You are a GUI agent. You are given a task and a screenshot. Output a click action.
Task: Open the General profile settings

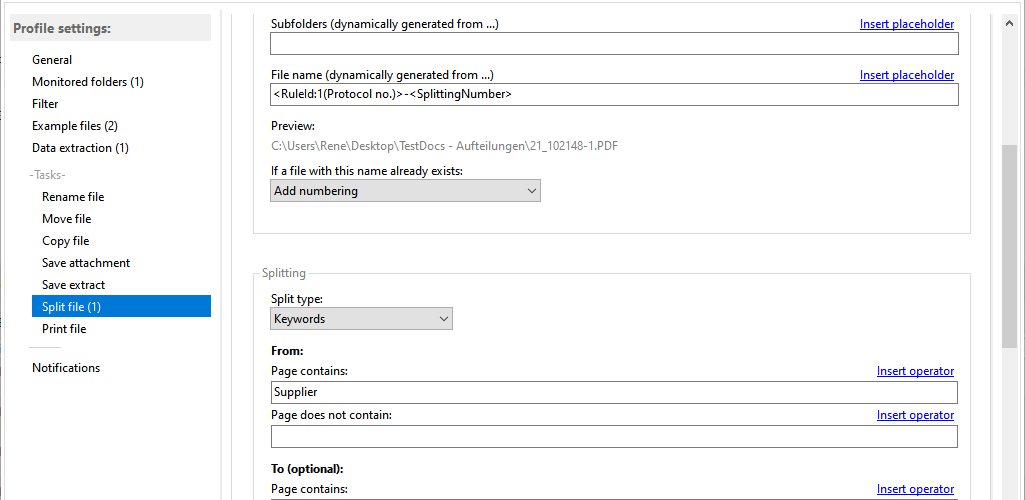[x=52, y=59]
